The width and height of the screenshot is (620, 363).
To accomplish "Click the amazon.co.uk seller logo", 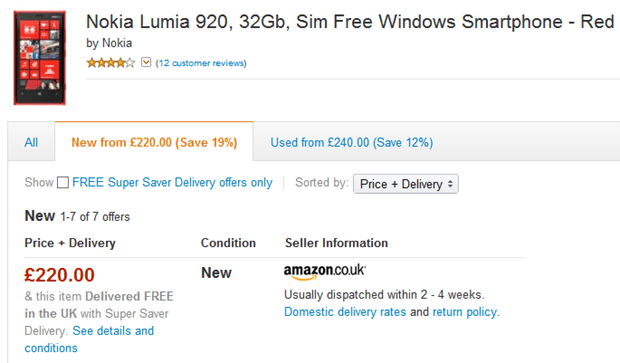I will pos(325,272).
